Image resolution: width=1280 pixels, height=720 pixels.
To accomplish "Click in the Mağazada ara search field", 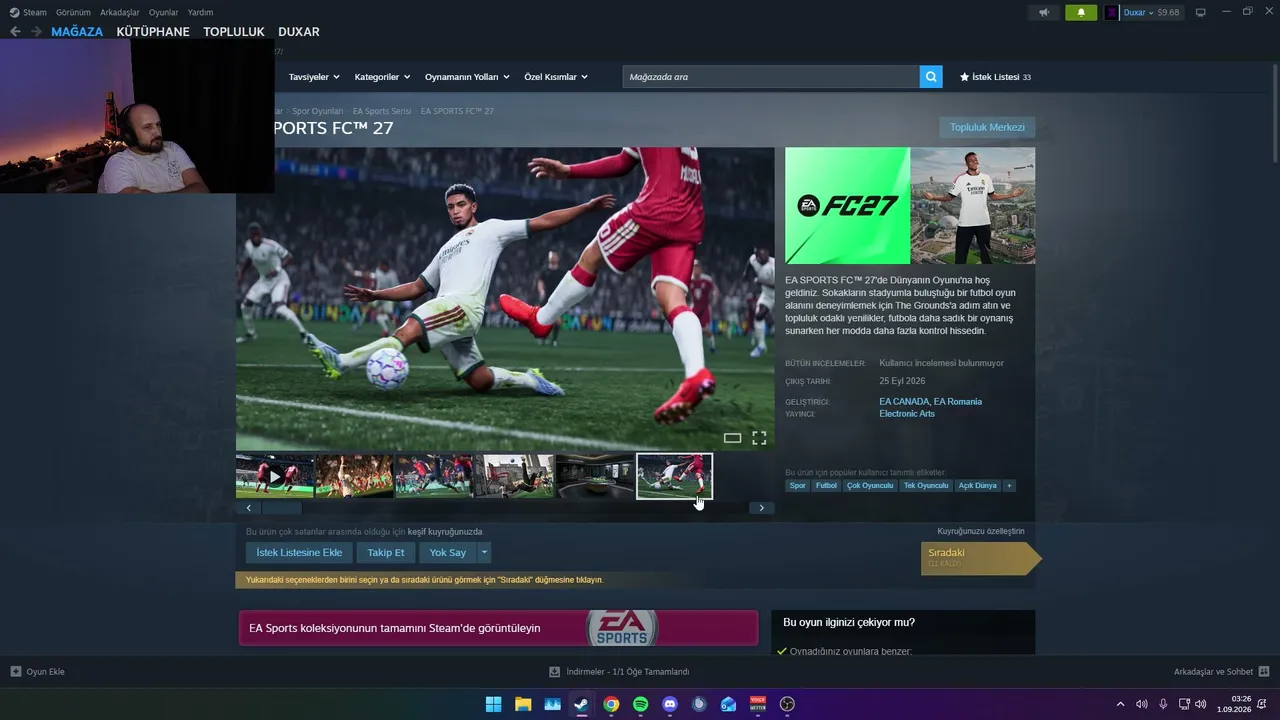I will click(x=771, y=77).
